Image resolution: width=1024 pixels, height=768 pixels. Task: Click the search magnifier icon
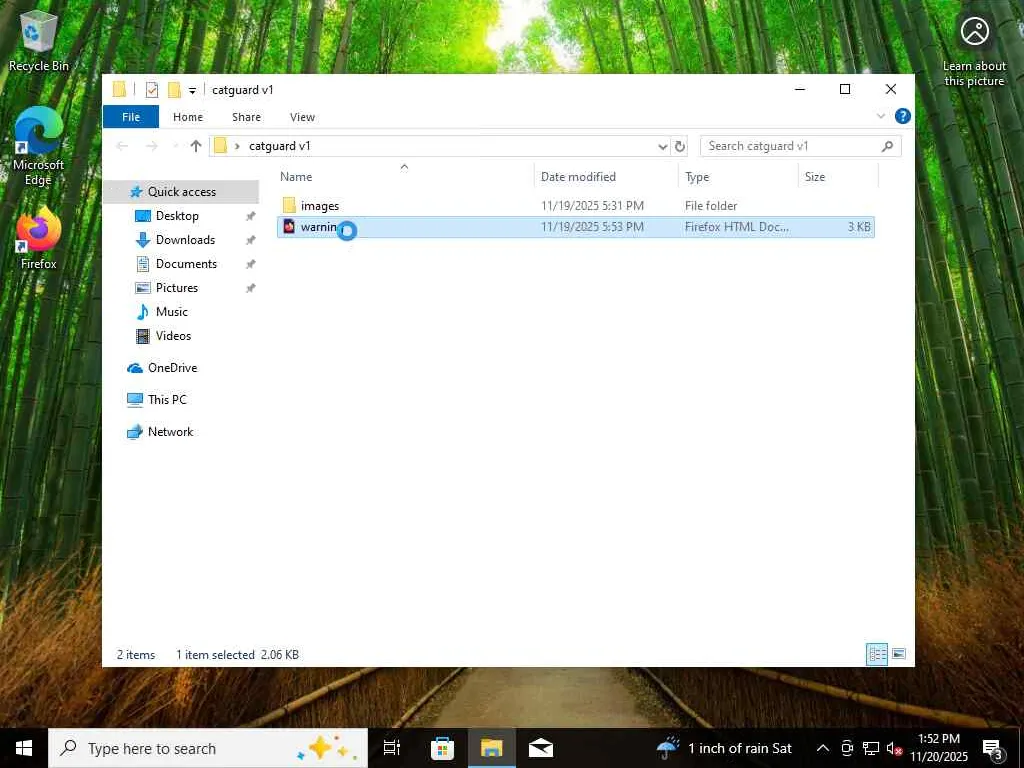coord(887,146)
